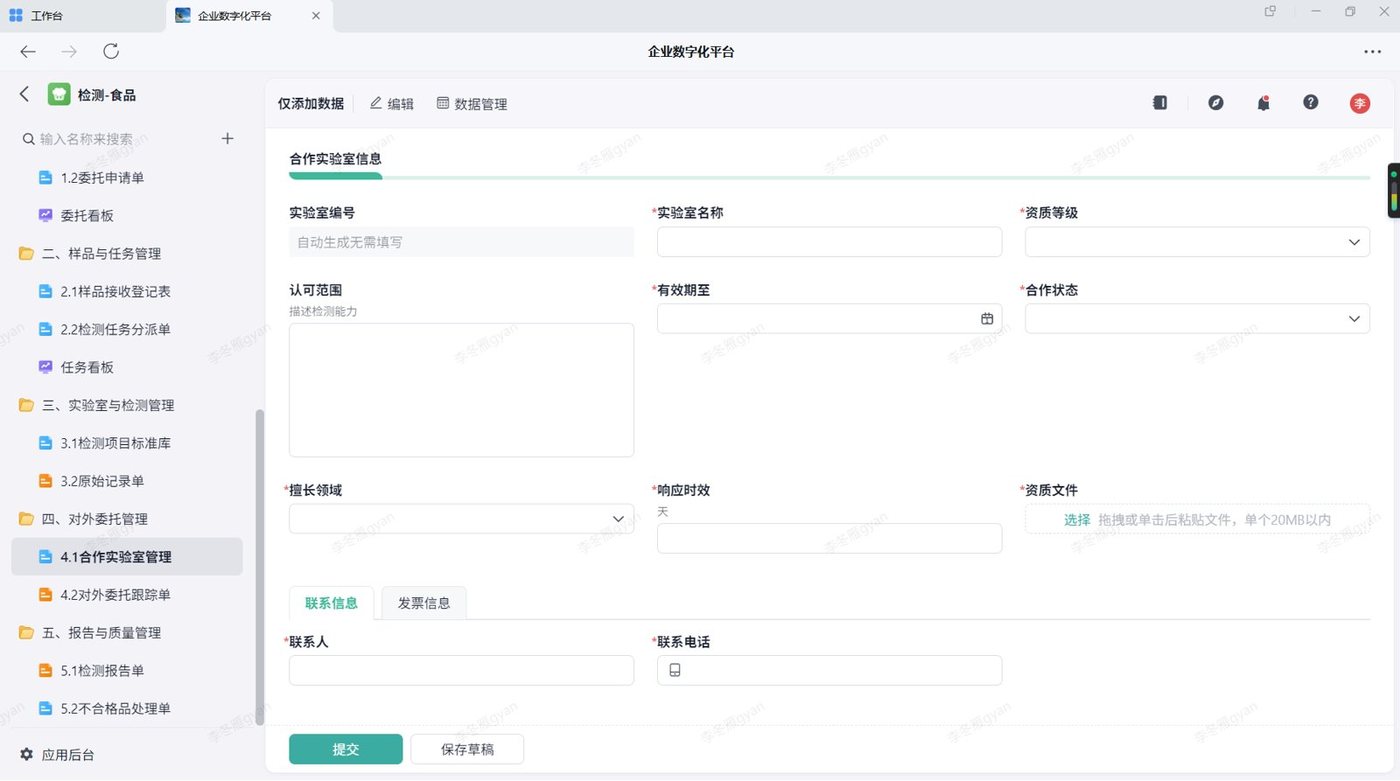1400x781 pixels.
Task: Switch to the 发票信息 tab
Action: click(x=424, y=603)
